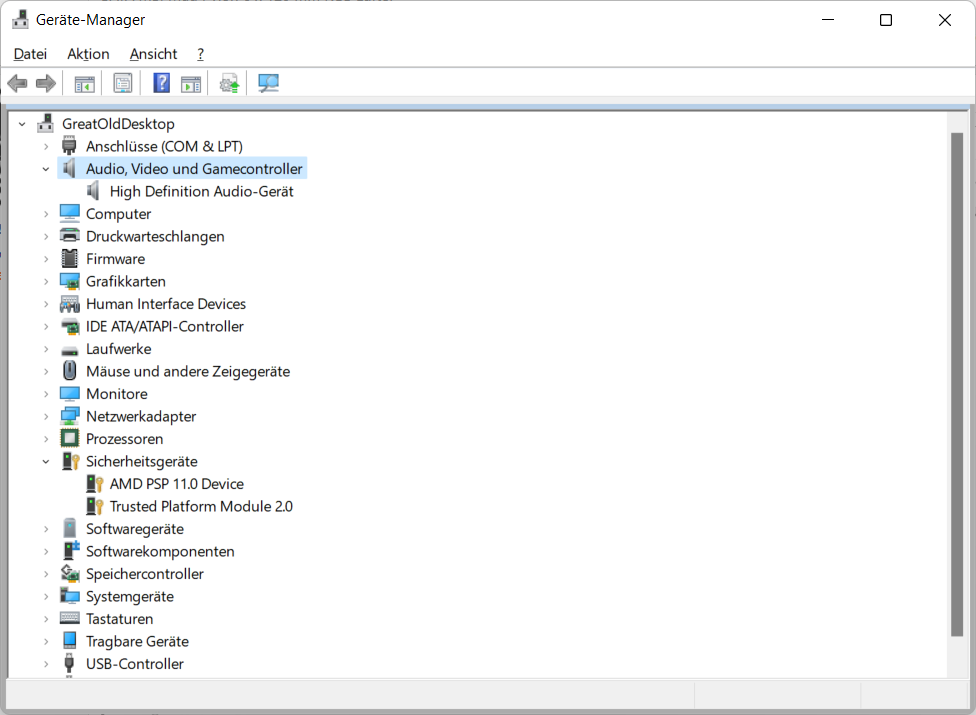This screenshot has height=715, width=976.
Task: Open the Datei menu
Action: pos(30,54)
